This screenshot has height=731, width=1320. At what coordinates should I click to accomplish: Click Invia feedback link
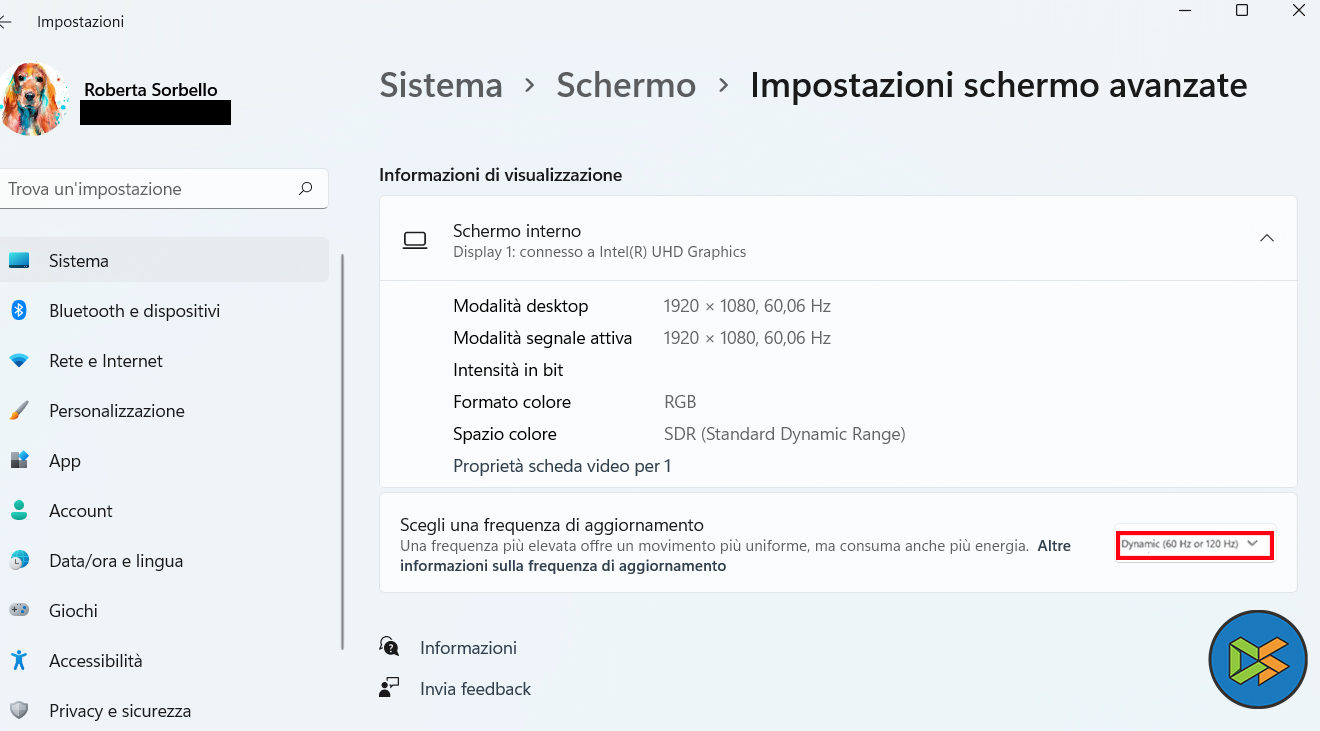click(x=475, y=689)
